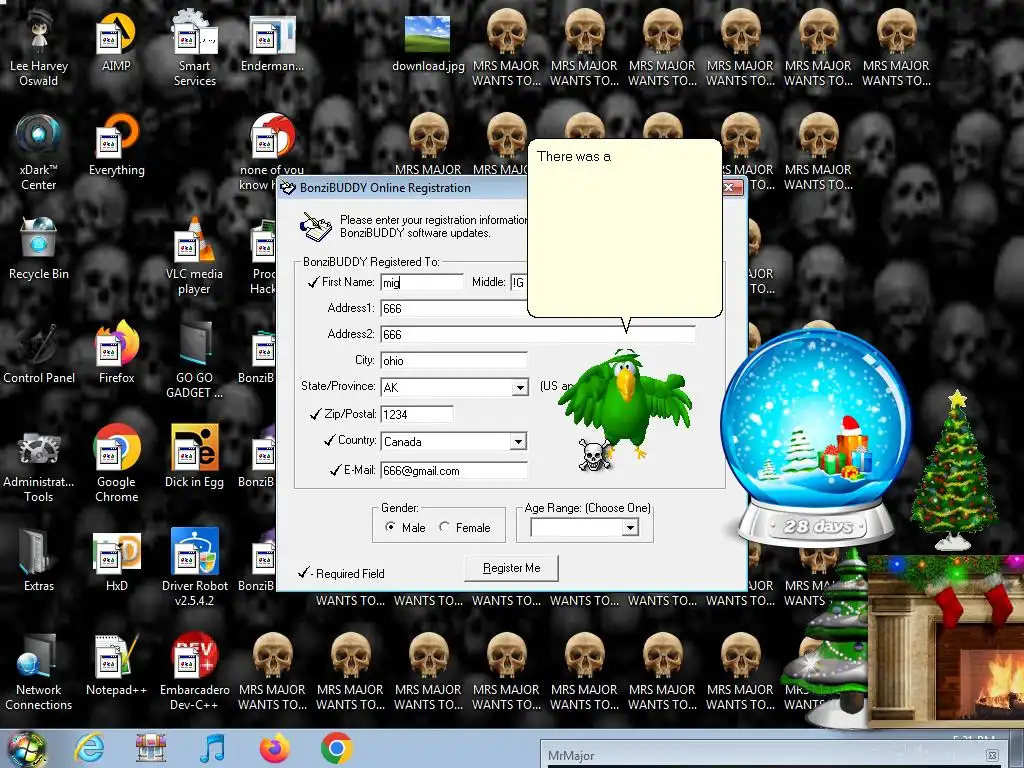Click the City field containing ohio

pos(454,360)
